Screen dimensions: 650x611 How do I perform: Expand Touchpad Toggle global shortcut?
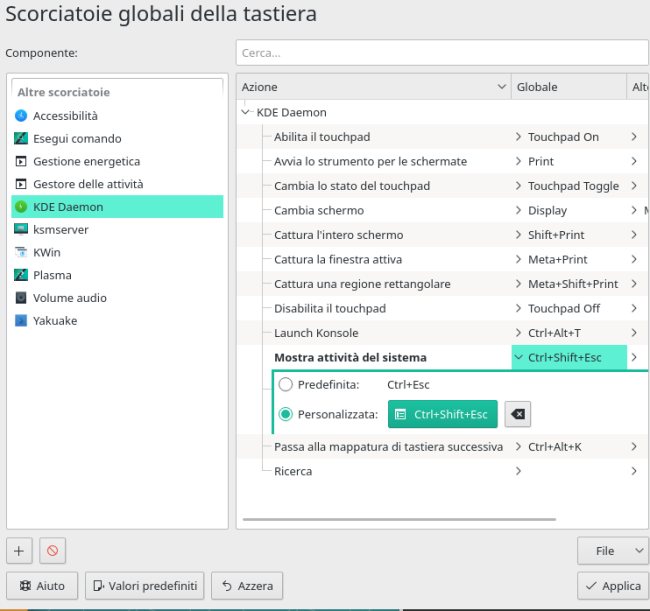click(x=518, y=186)
